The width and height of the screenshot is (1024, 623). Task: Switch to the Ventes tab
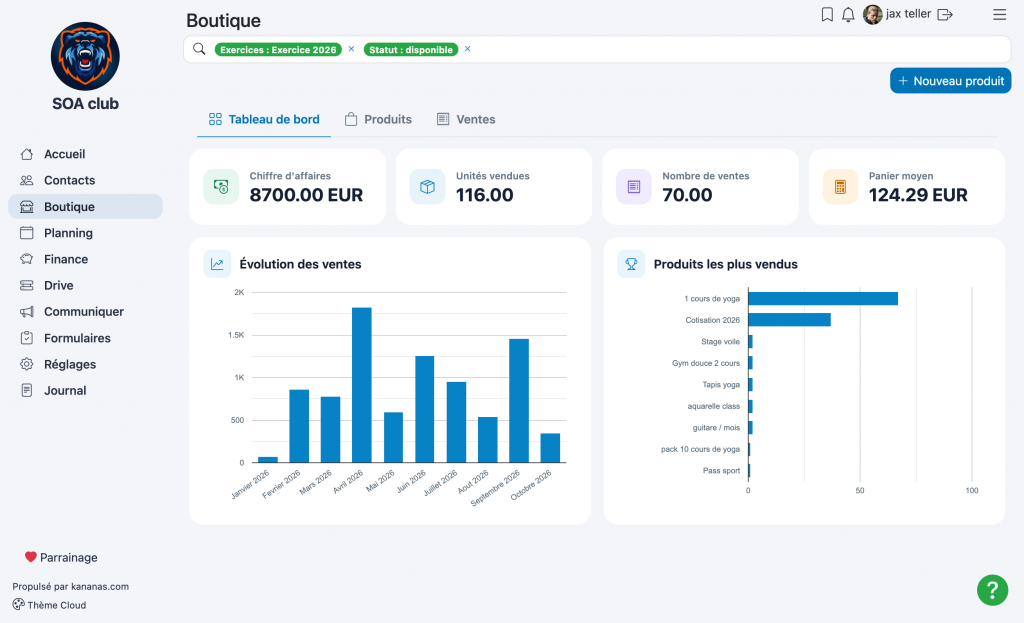tap(466, 120)
